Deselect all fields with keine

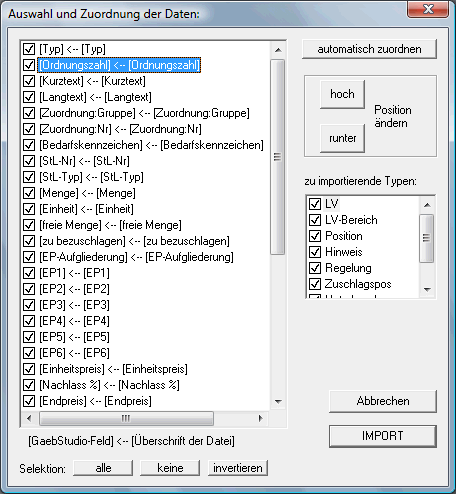(x=170, y=468)
